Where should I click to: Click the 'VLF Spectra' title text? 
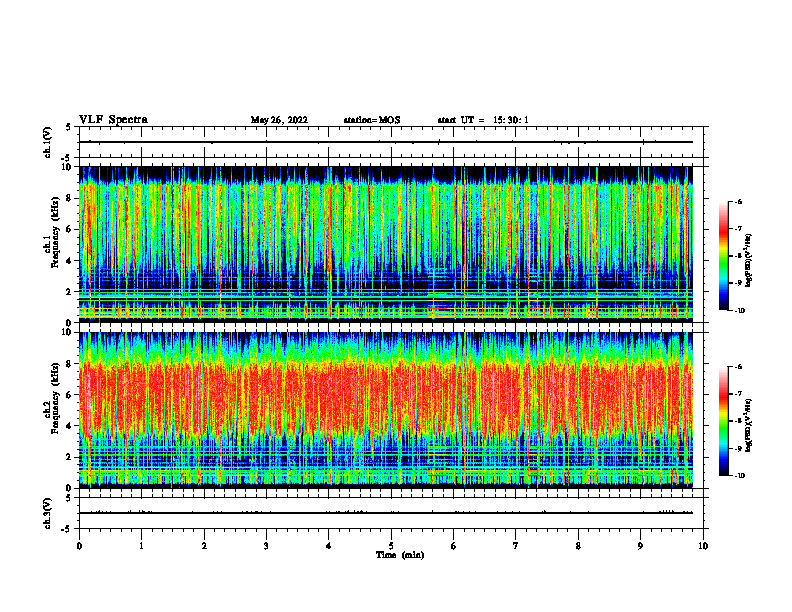[x=114, y=120]
